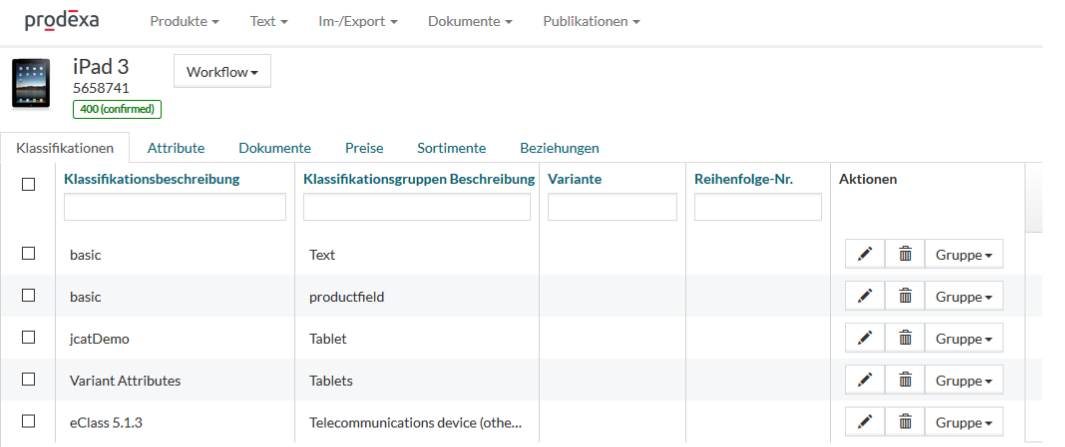Click the Klassifikationsbeschreibung filter field
Viewport: 1065px width, 447px height.
pyautogui.click(x=175, y=207)
